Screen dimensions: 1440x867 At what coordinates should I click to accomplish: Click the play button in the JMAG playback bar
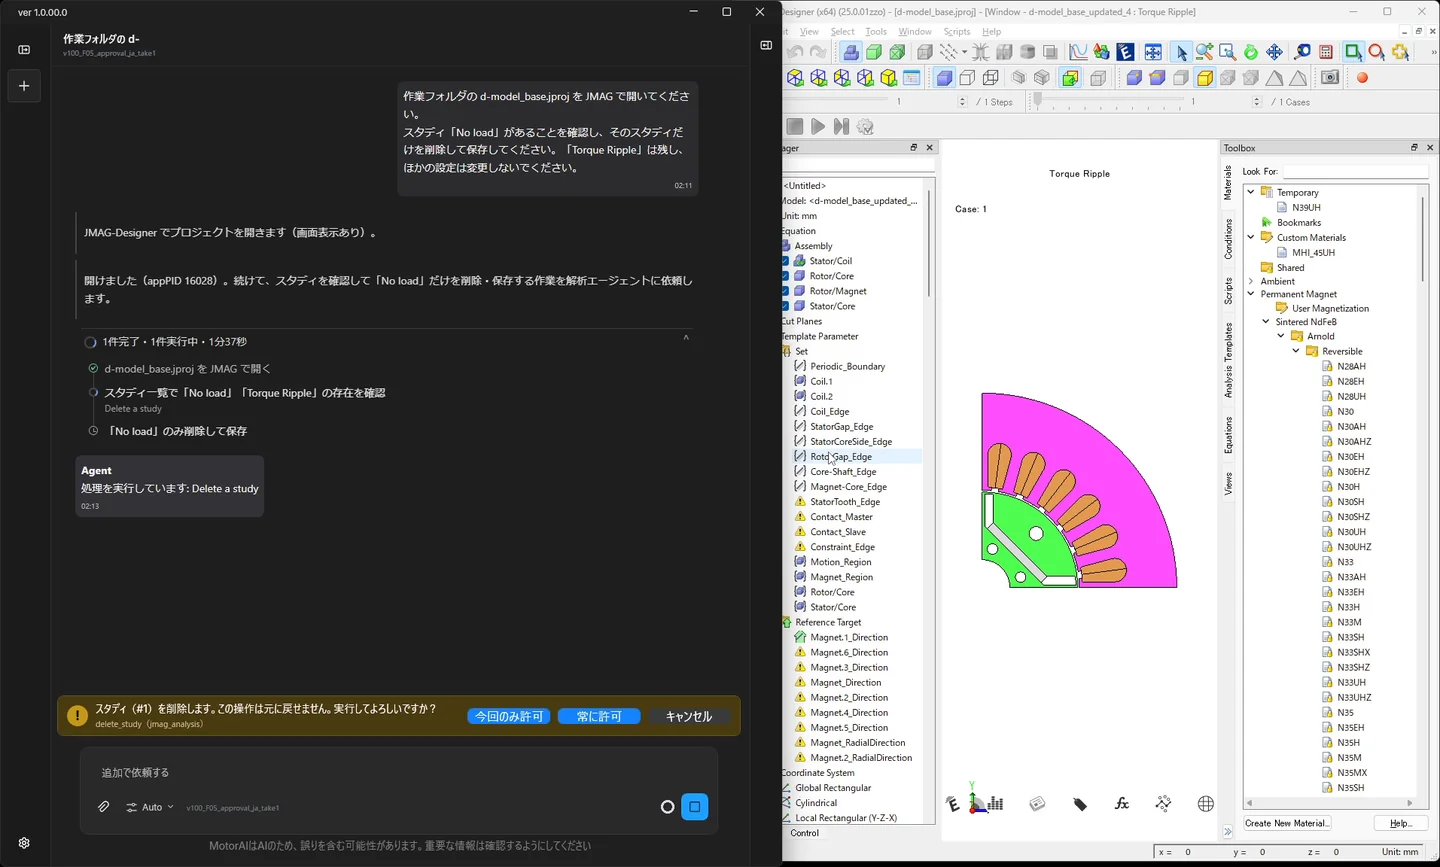pyautogui.click(x=818, y=127)
